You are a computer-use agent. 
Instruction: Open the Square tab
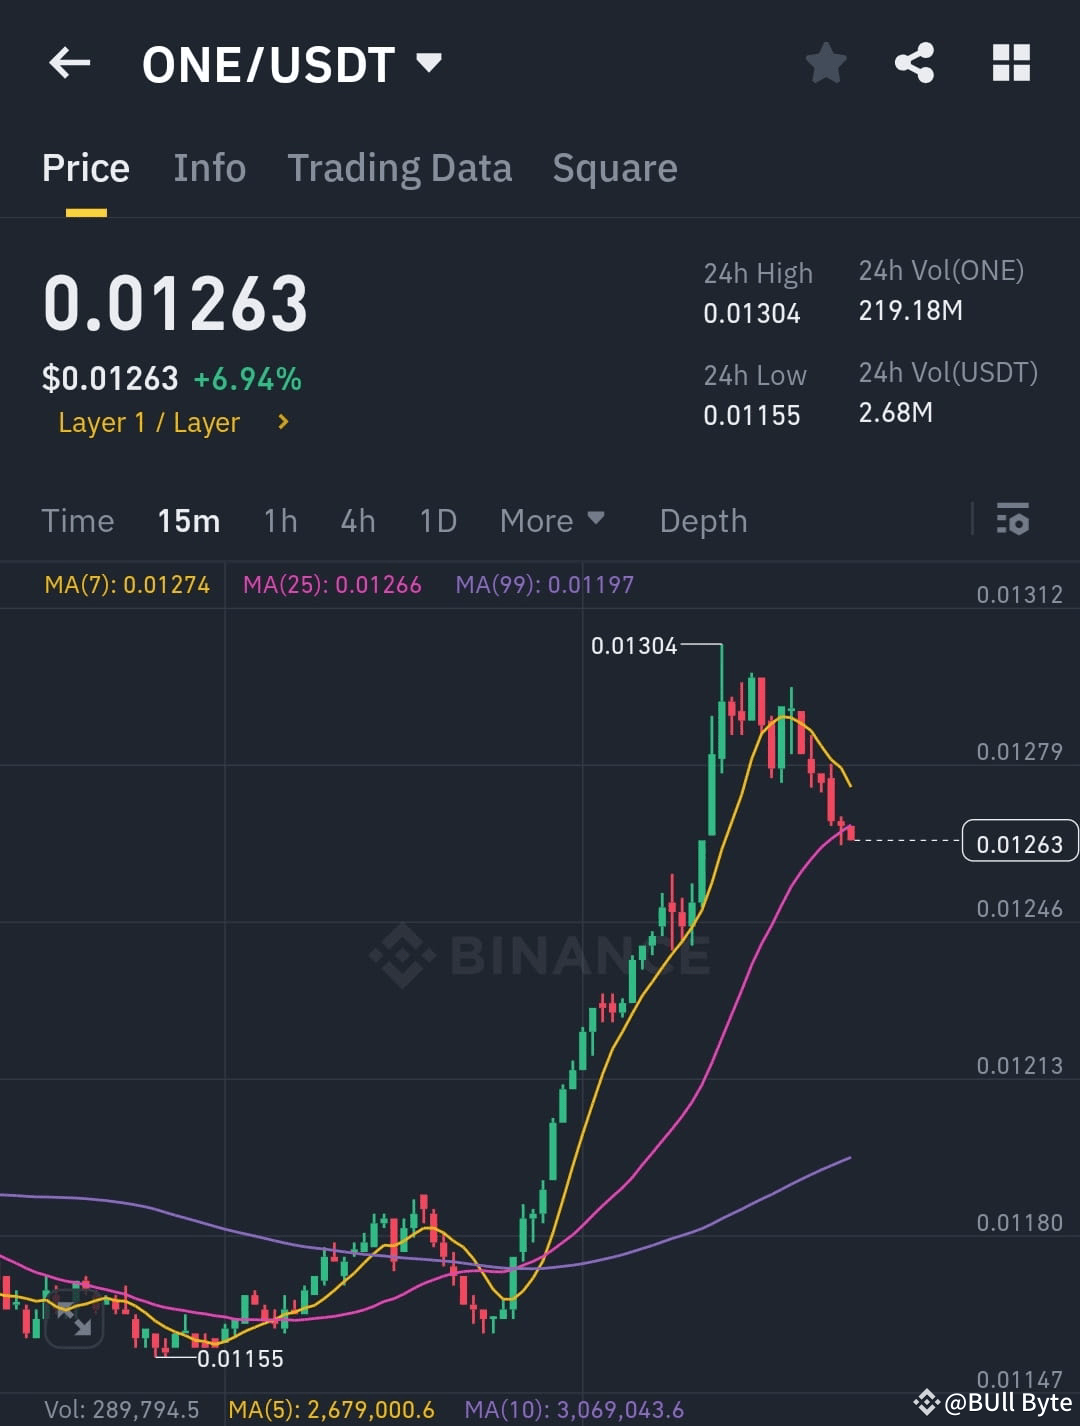(615, 167)
